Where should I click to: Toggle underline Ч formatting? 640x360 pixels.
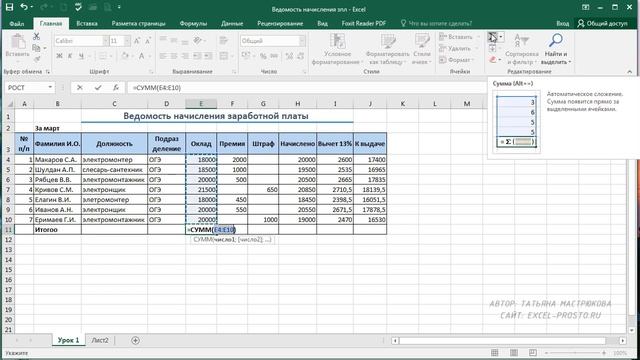(81, 56)
